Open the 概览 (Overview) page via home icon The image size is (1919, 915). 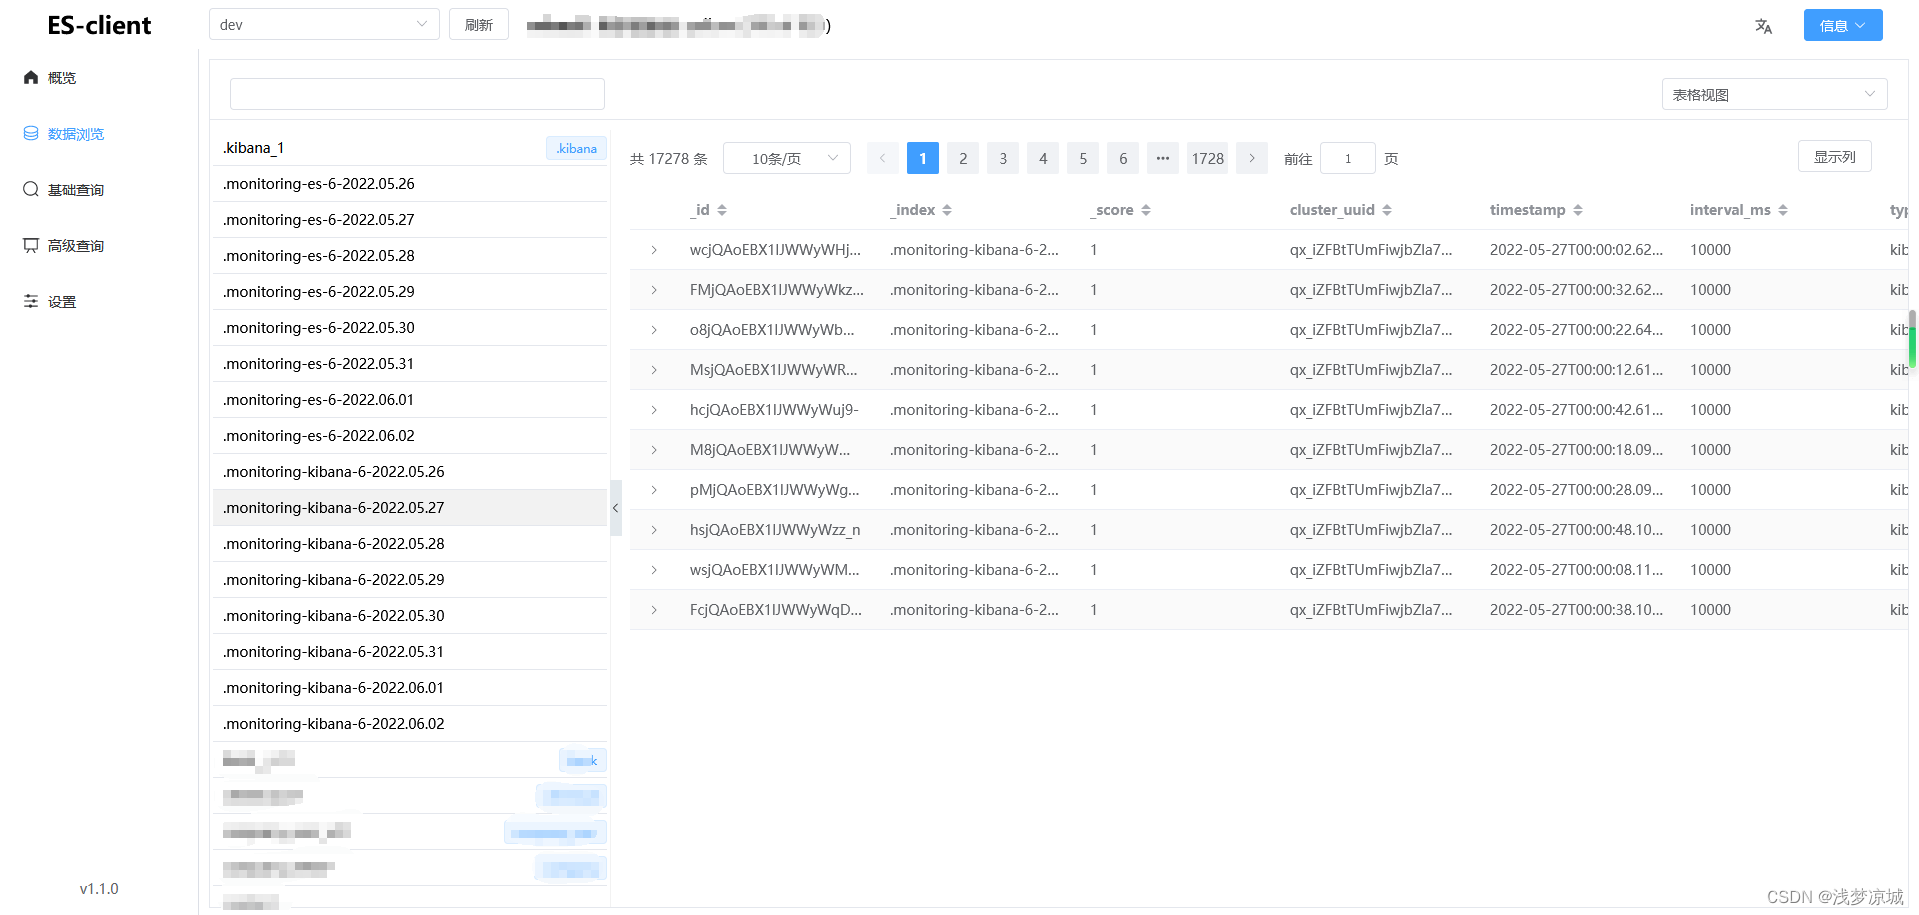point(30,77)
